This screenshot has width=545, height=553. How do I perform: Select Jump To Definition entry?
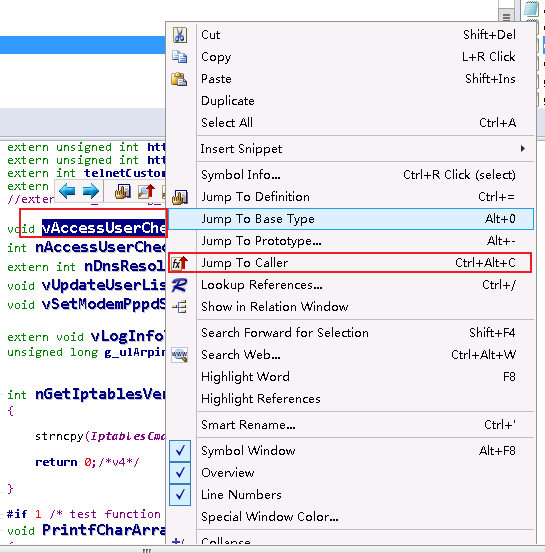351,197
